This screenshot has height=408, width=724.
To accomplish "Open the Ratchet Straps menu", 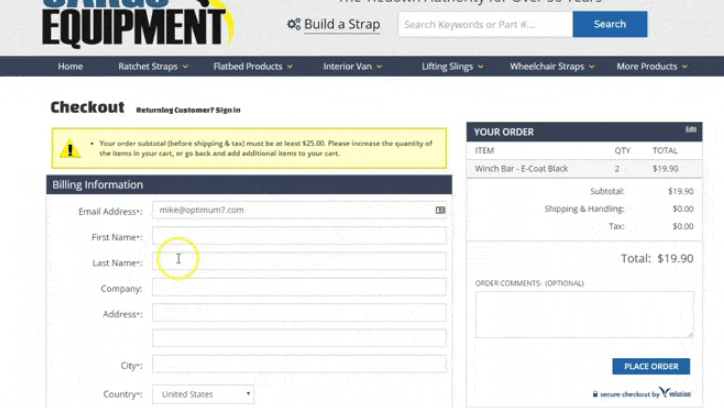I will point(148,66).
